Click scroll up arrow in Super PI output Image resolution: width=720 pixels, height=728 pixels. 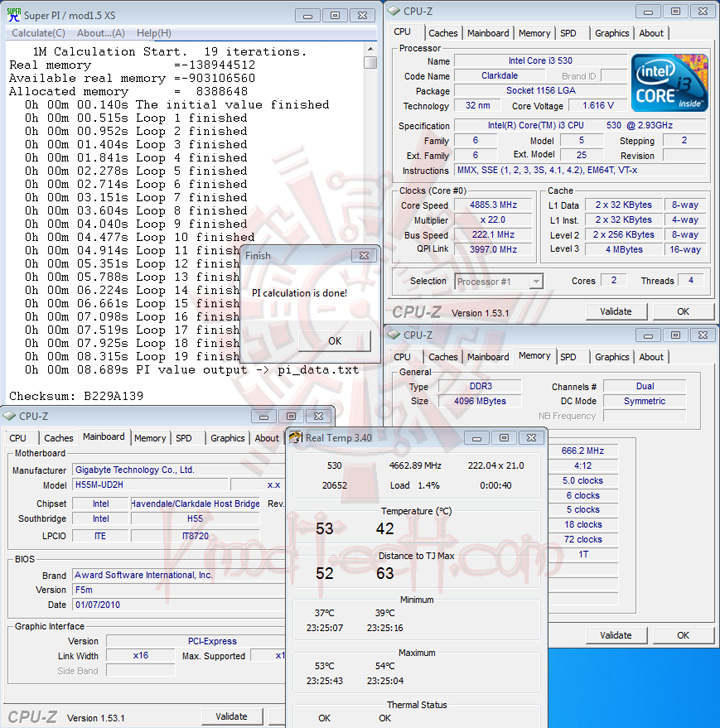[370, 49]
